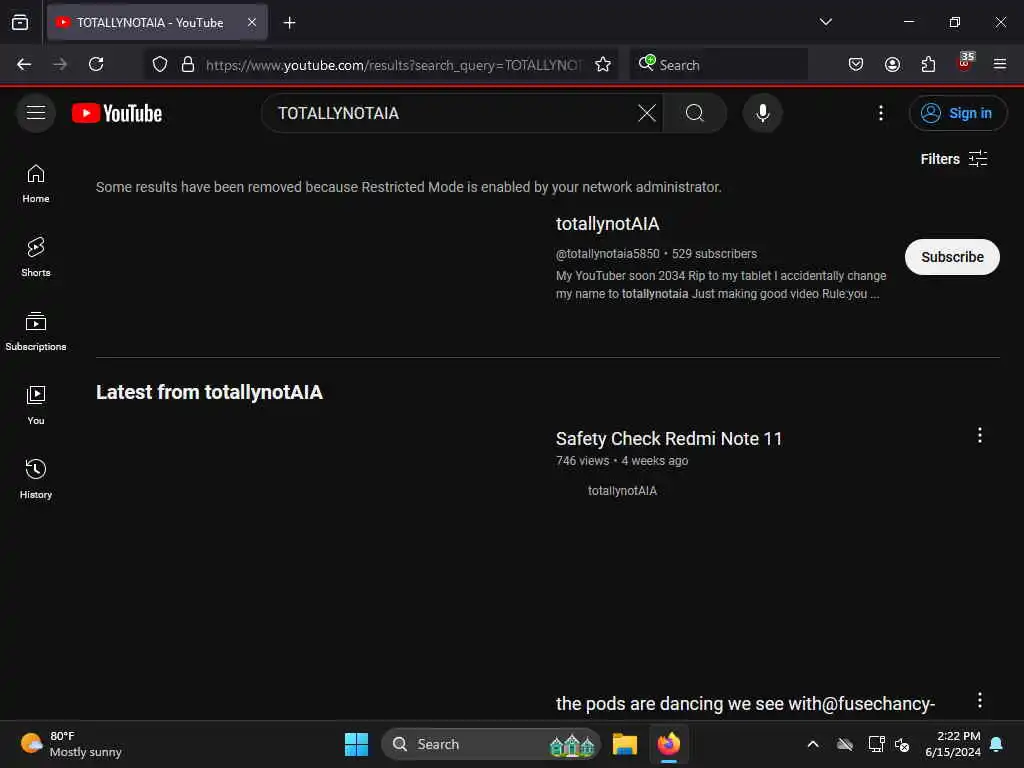Open the Windows Start menu
Image resolution: width=1024 pixels, height=768 pixels.
coord(357,744)
